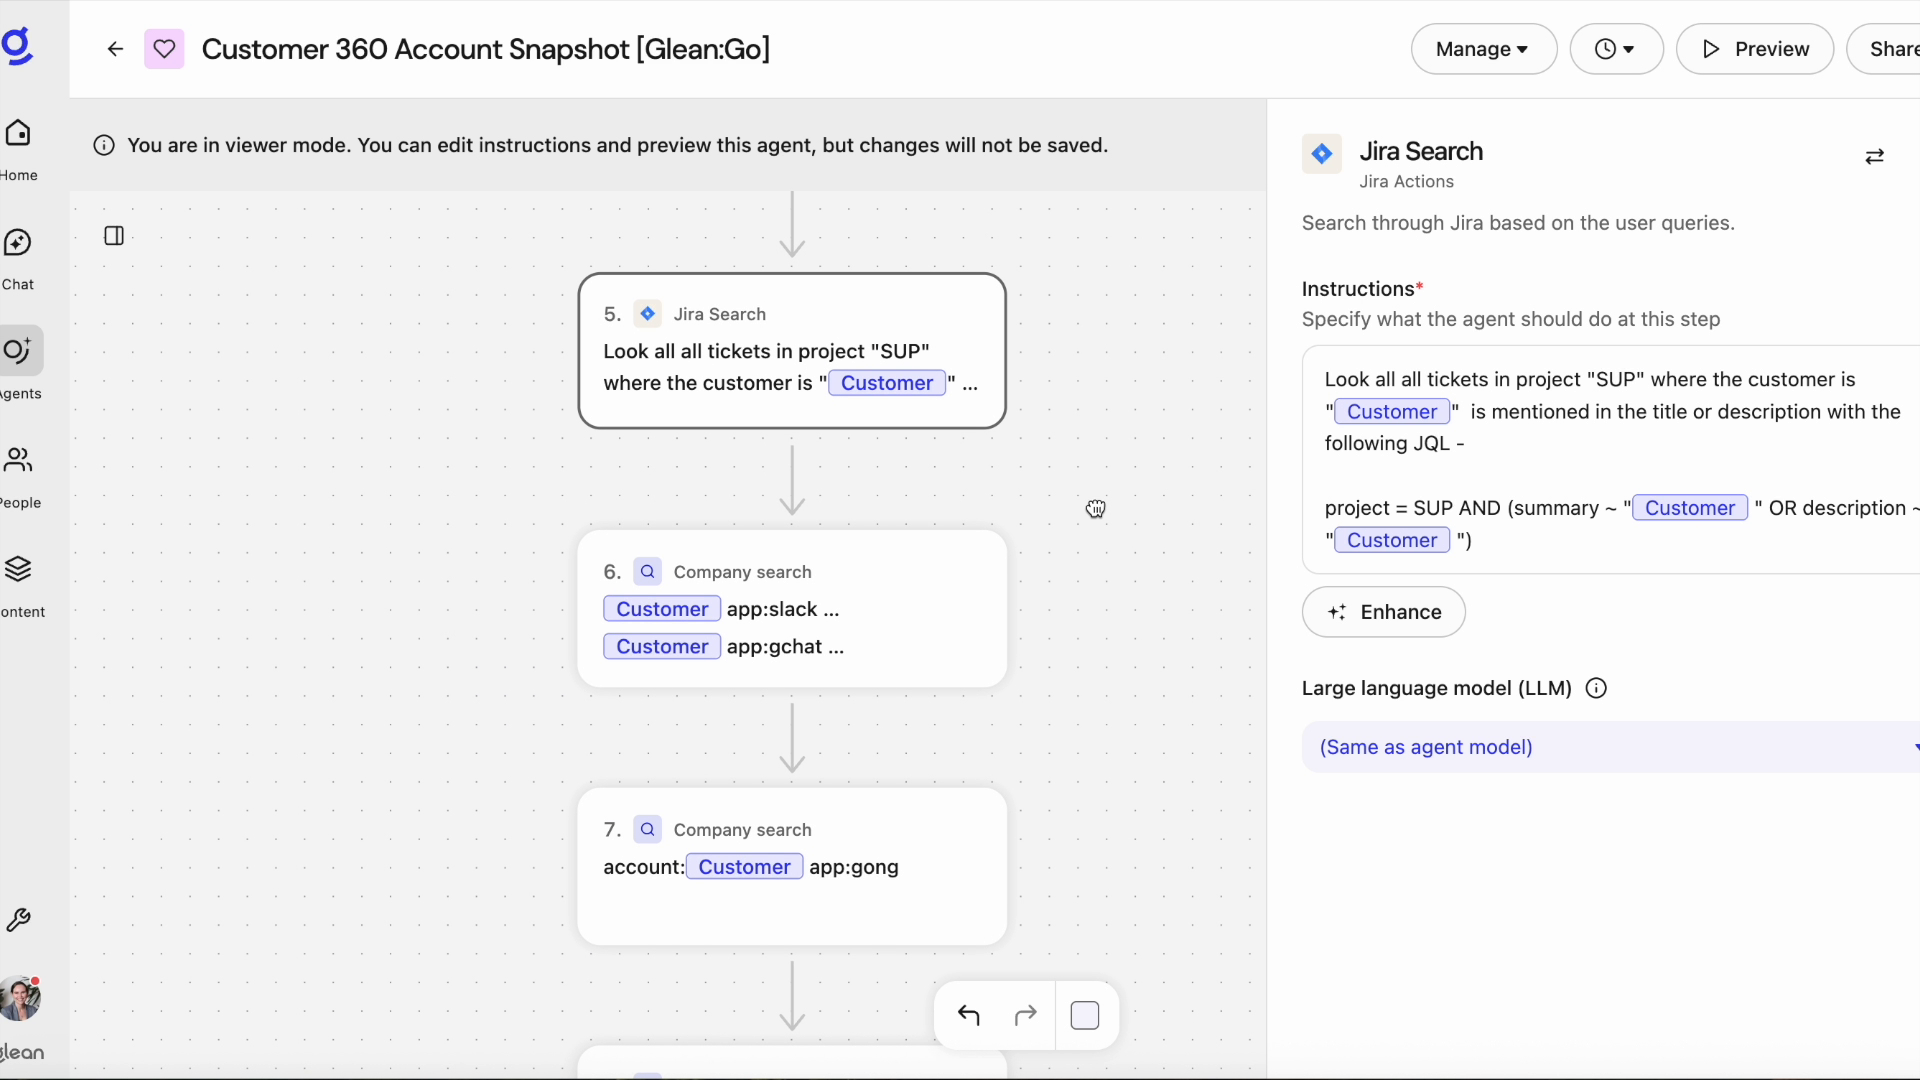Click the redo arrow

tap(1025, 1015)
